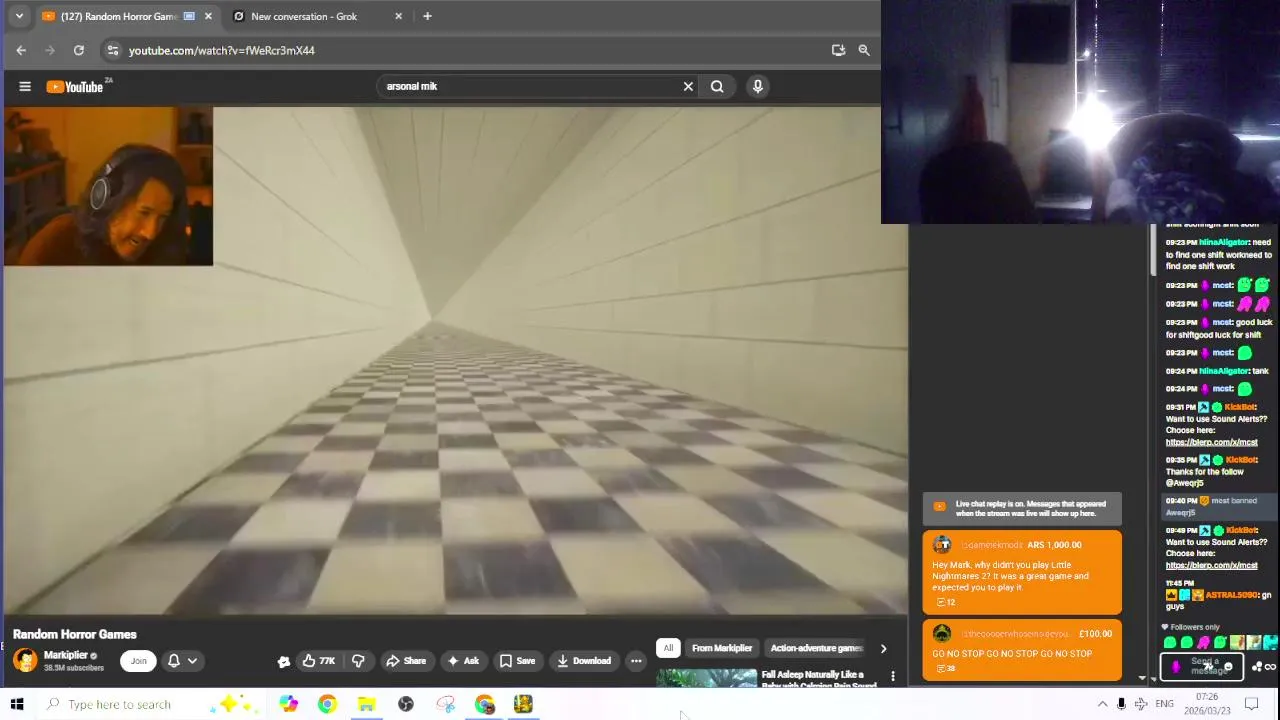This screenshot has width=1280, height=720.
Task: Open the ENG language switcher
Action: click(x=1165, y=704)
